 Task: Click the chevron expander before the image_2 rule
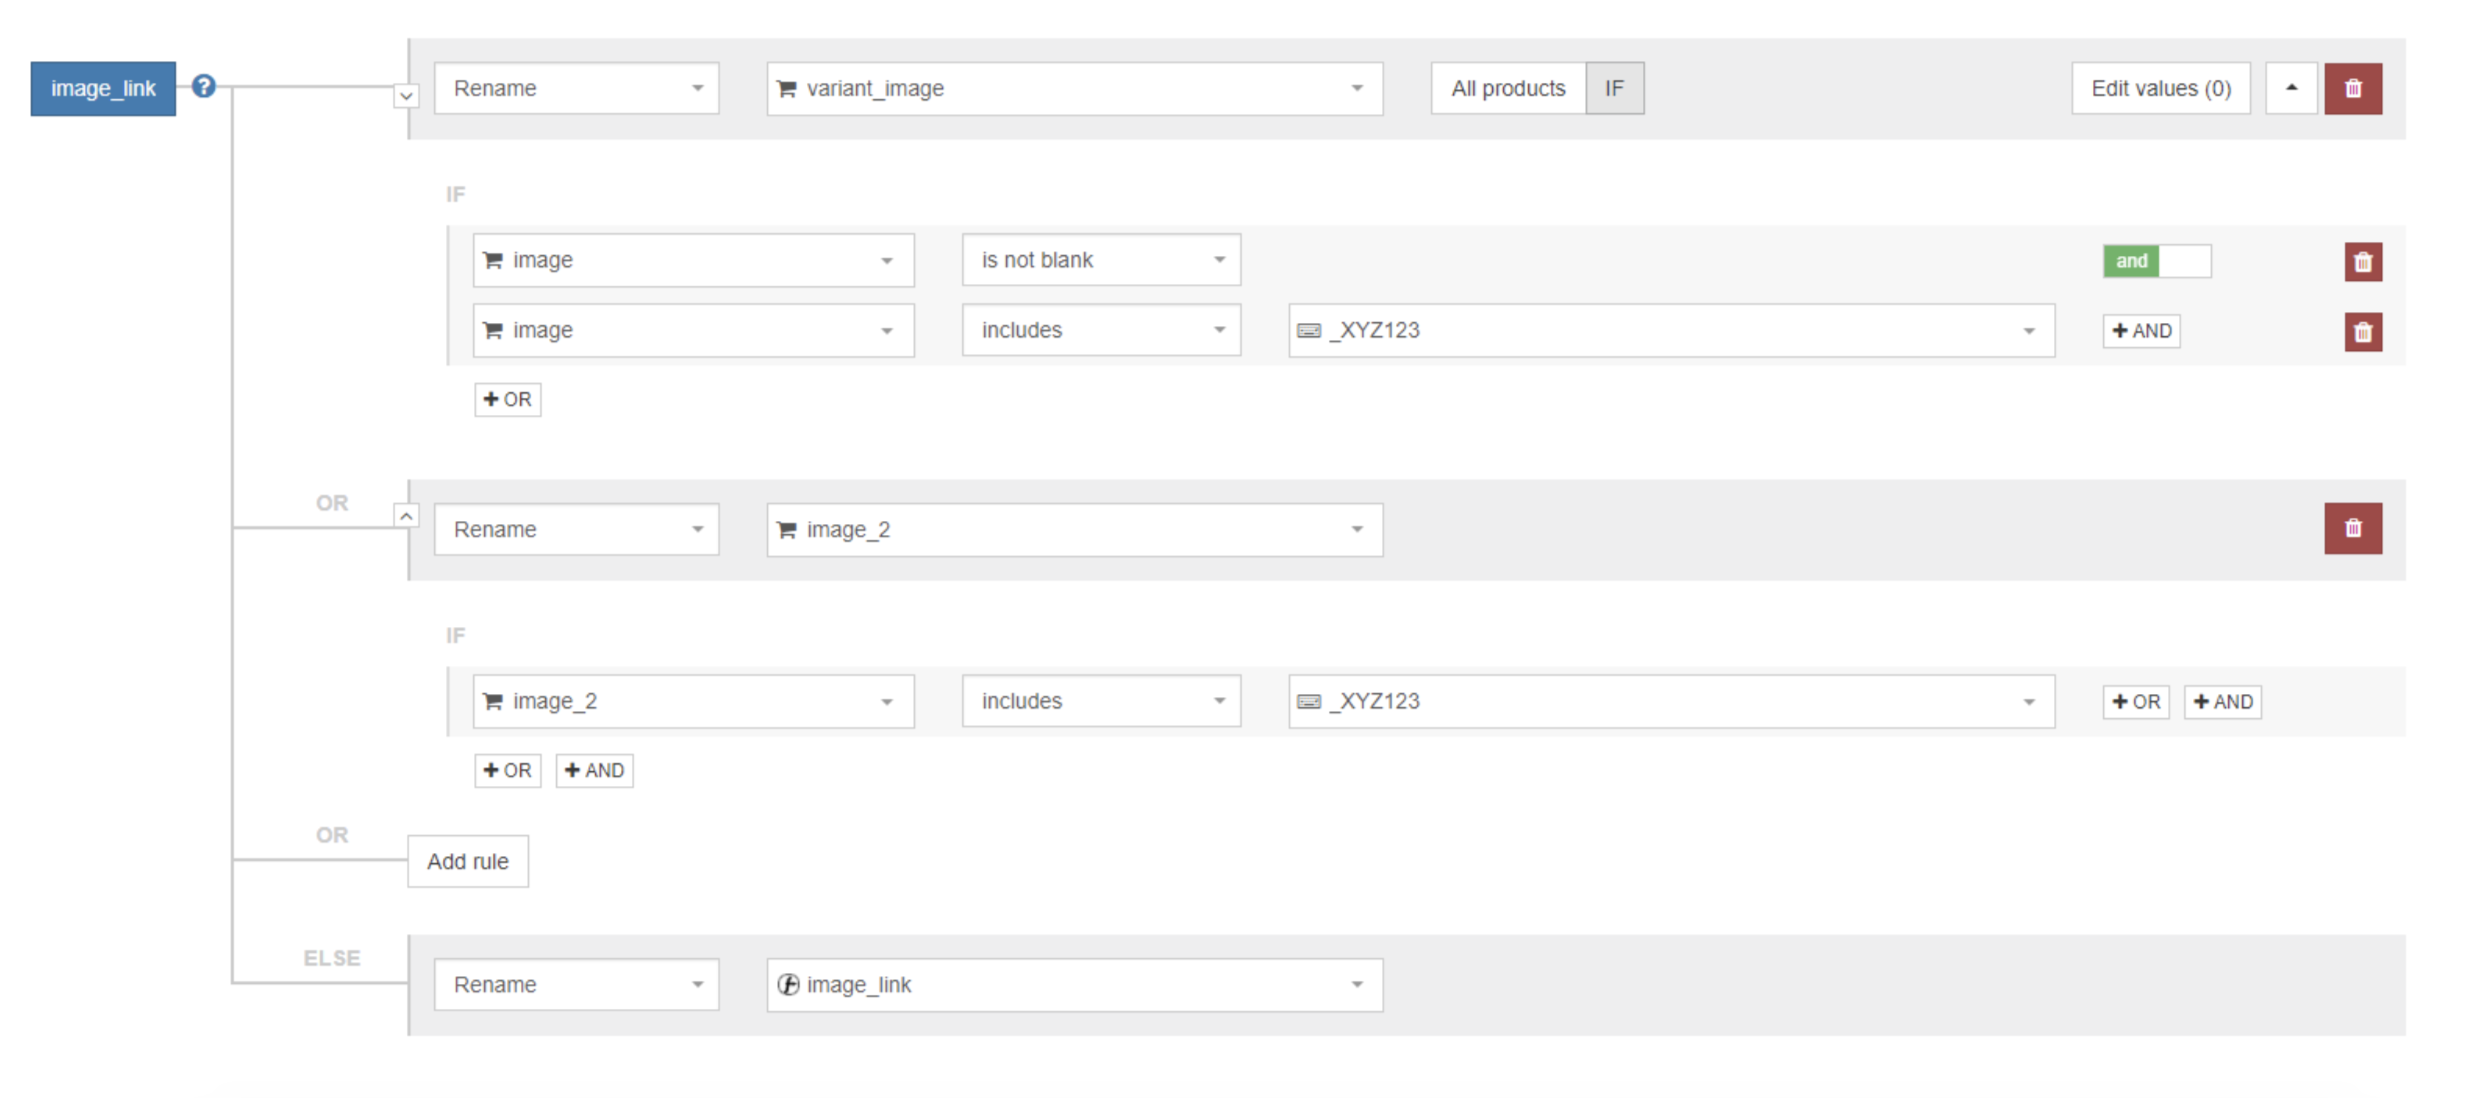pyautogui.click(x=406, y=516)
